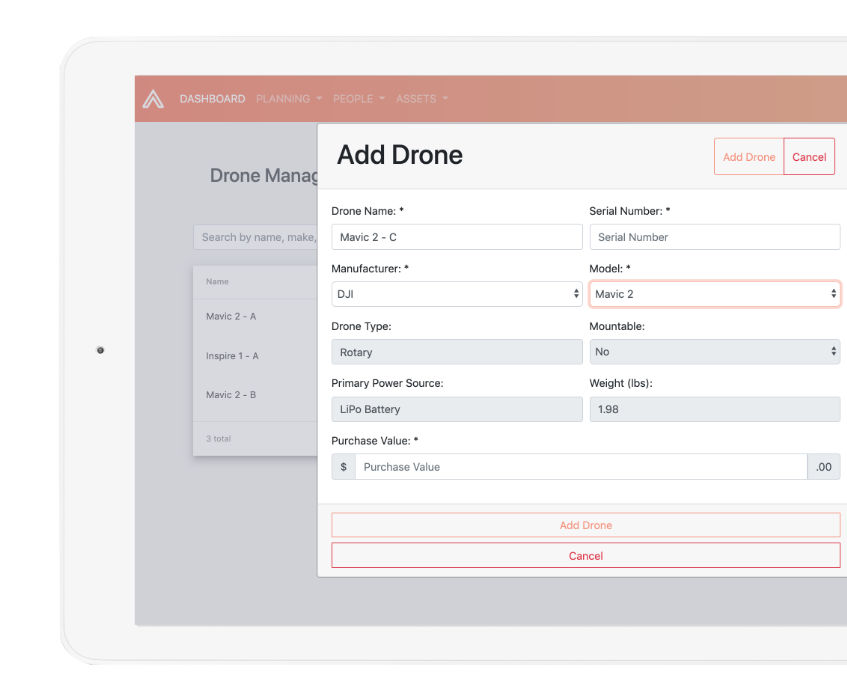
Task: Focus the drone search box behind the dialog
Action: [256, 237]
